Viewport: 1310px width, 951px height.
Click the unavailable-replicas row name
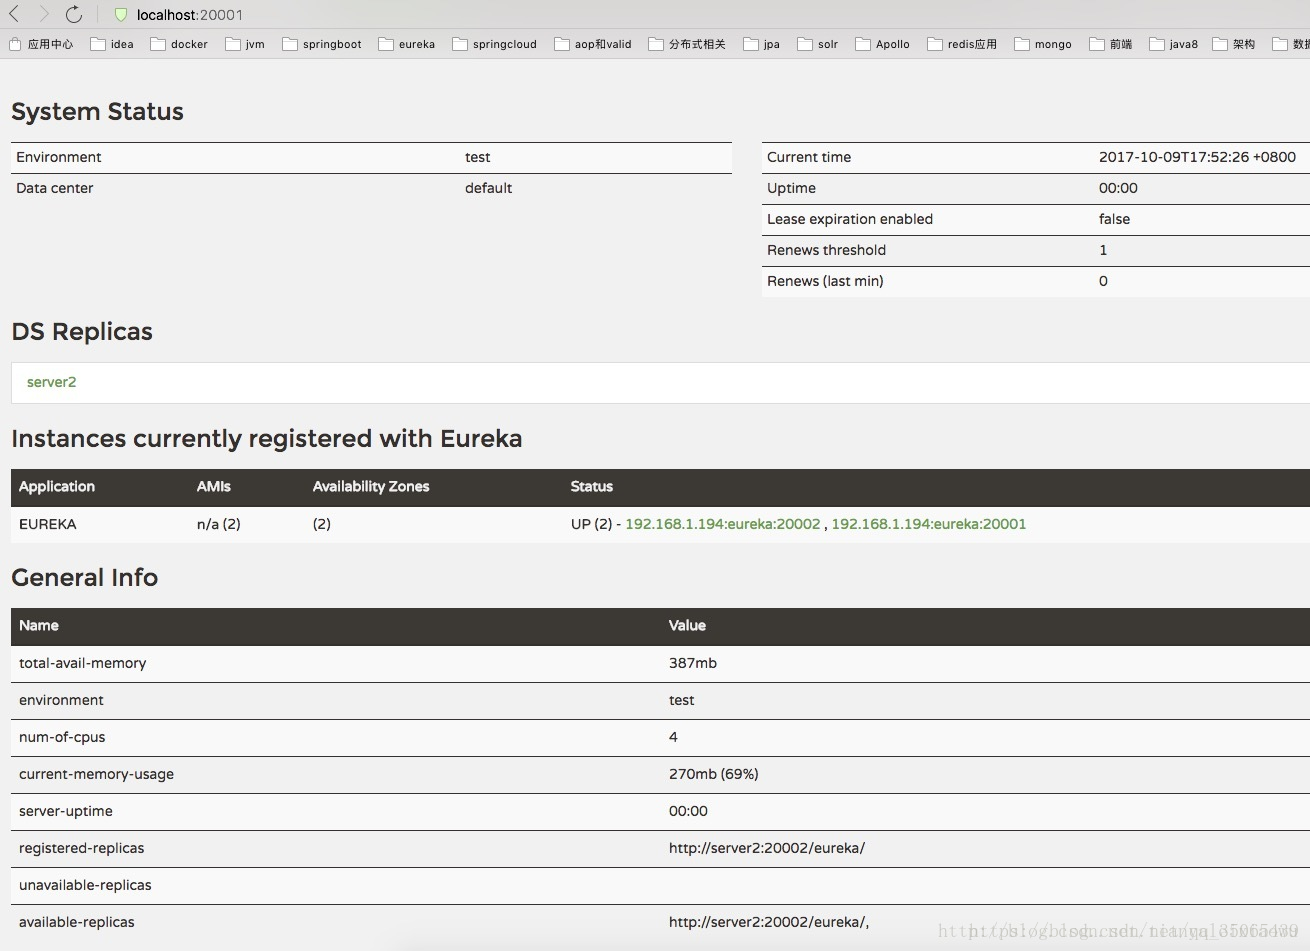pos(85,885)
